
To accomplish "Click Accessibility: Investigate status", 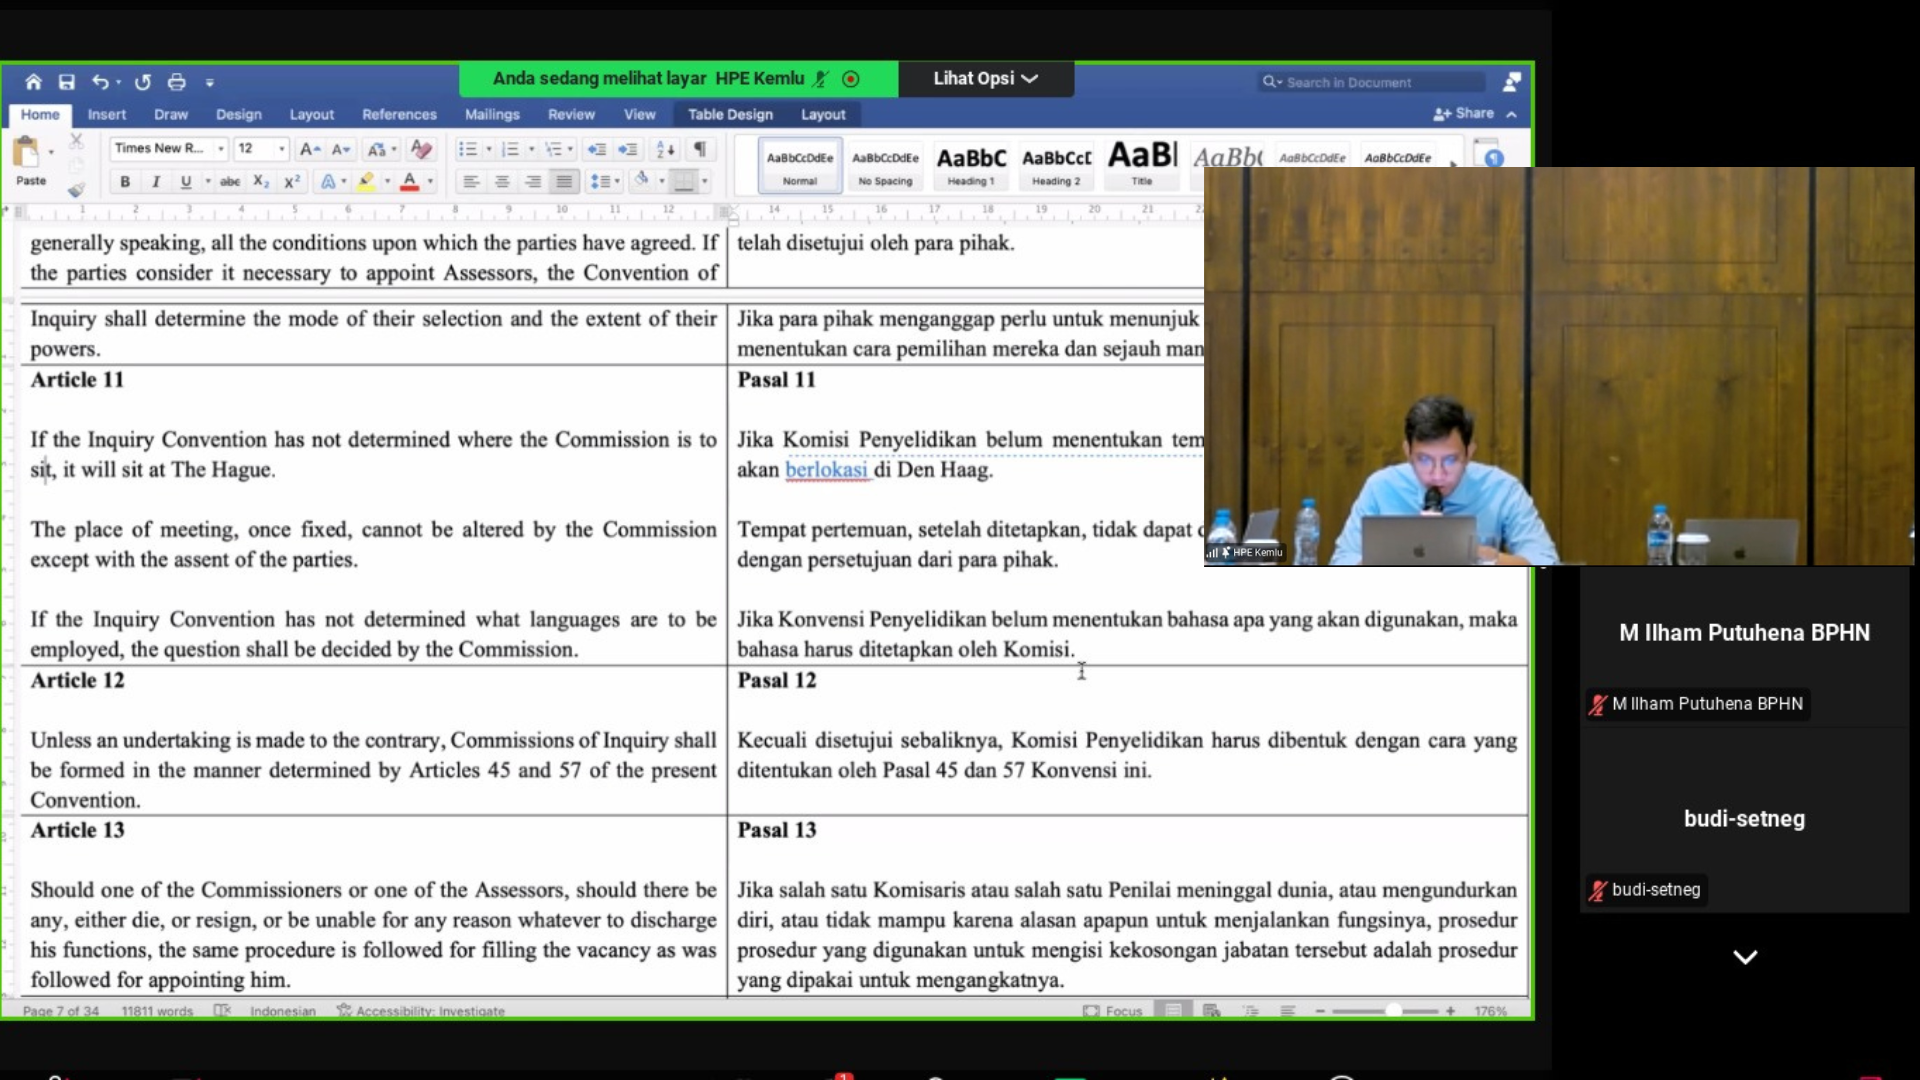I will (421, 1011).
